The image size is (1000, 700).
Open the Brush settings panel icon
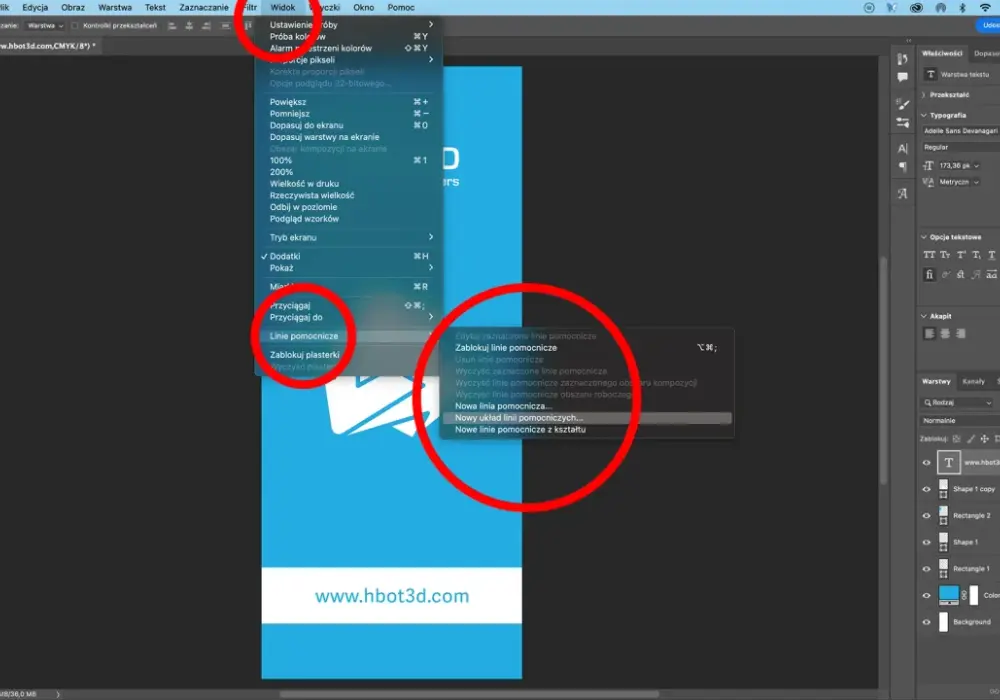(902, 103)
